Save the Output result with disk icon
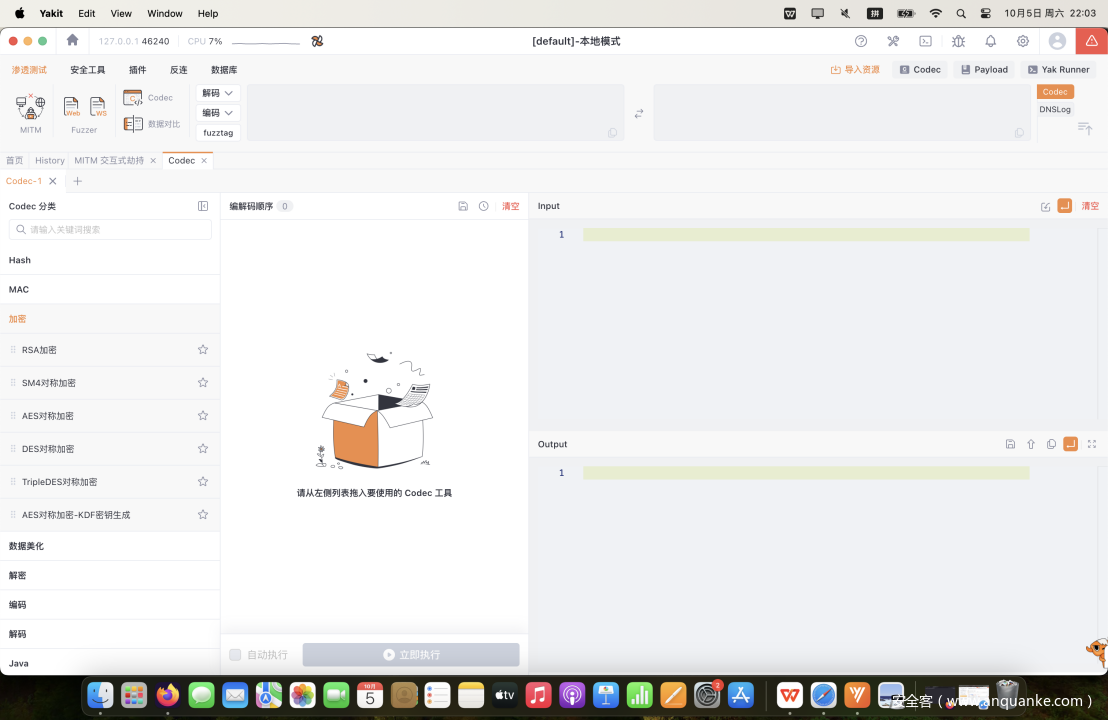1108x720 pixels. point(1010,444)
